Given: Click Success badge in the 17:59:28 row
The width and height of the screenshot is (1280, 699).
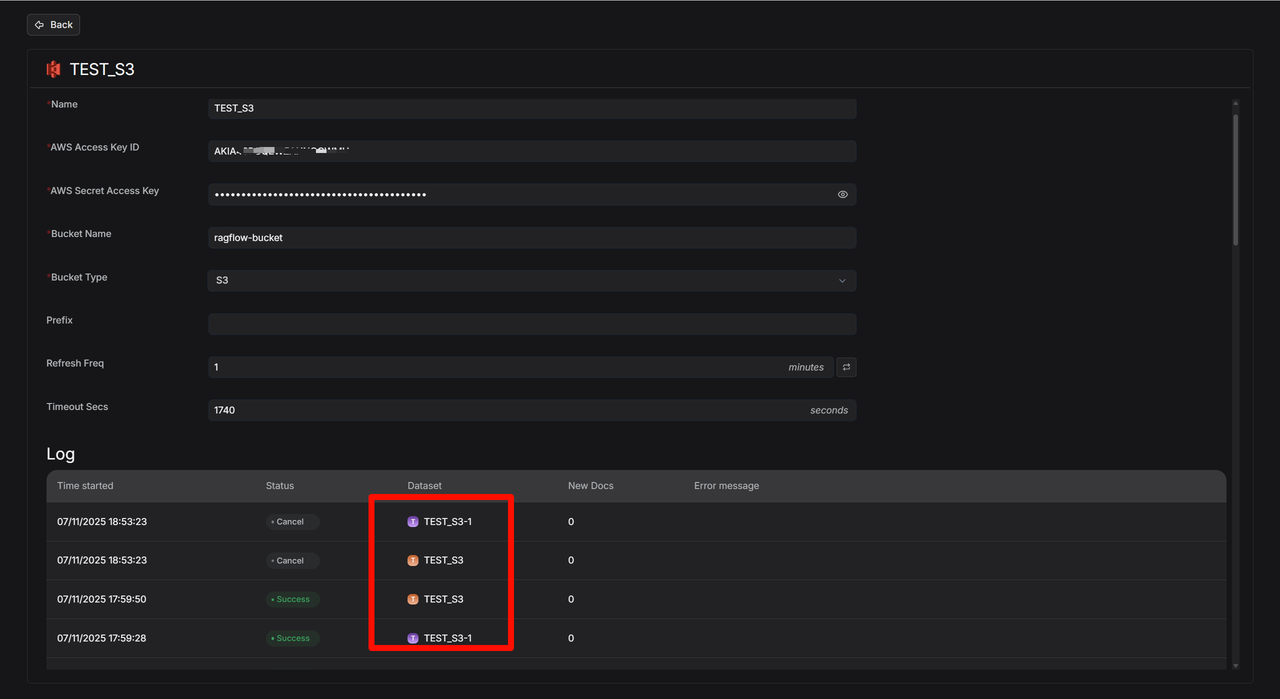Looking at the screenshot, I should click(x=292, y=639).
